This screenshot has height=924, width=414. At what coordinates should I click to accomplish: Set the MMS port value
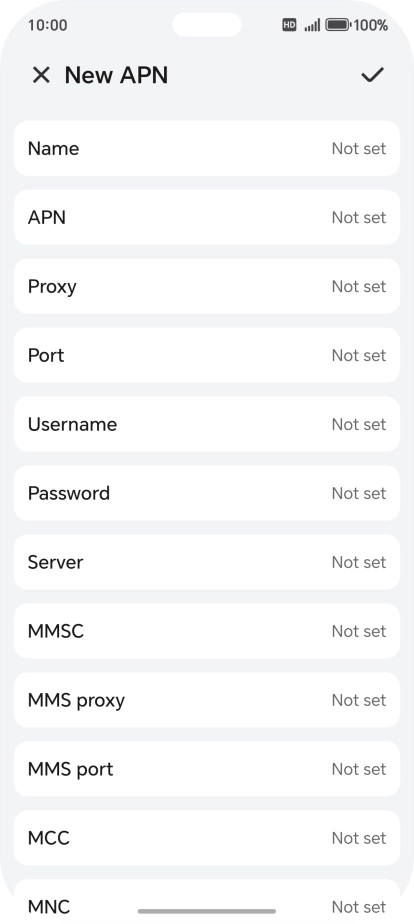point(207,769)
